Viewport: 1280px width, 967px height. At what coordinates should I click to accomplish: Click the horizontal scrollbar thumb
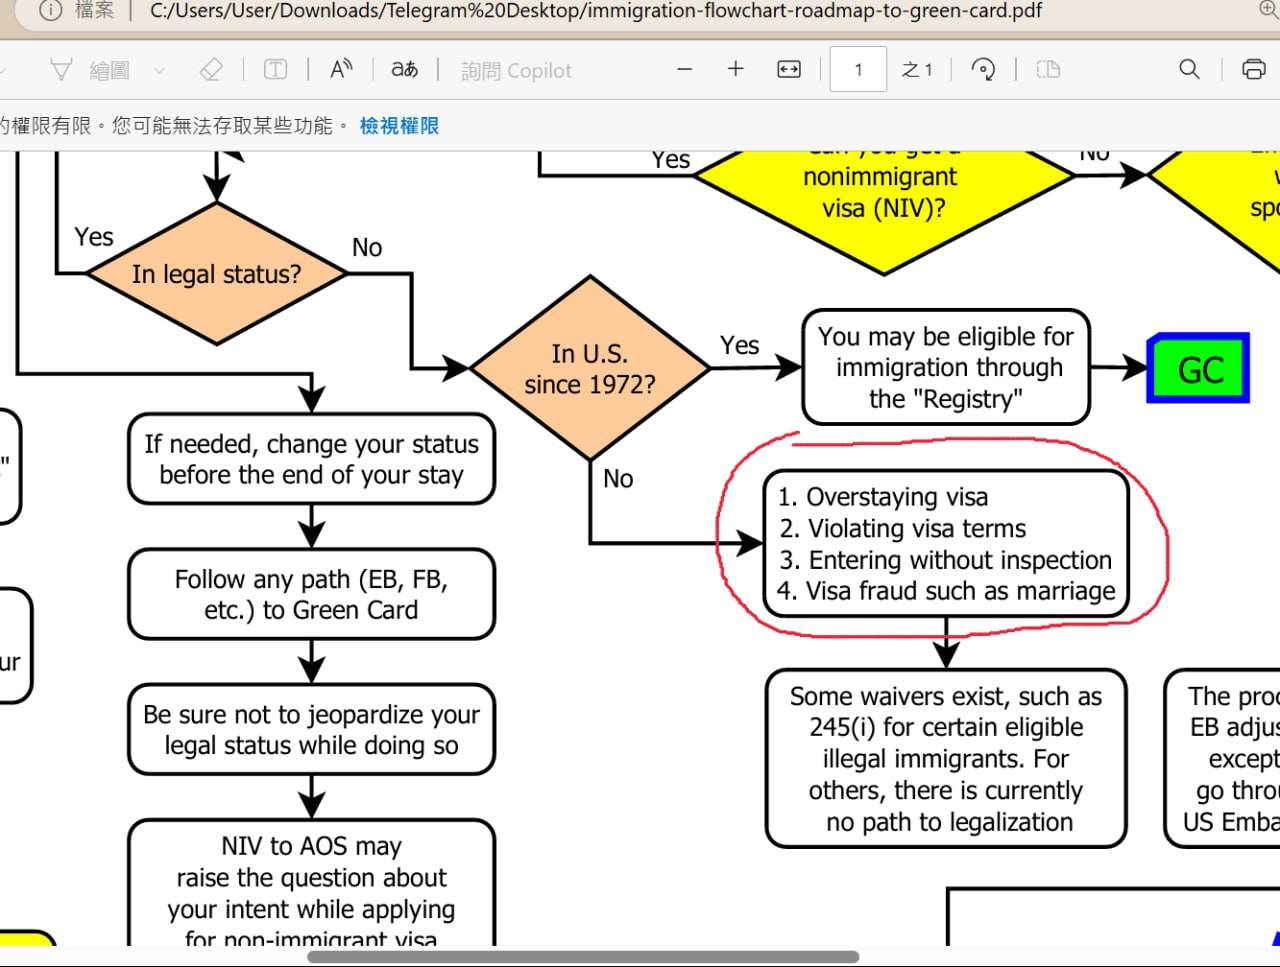pyautogui.click(x=582, y=957)
